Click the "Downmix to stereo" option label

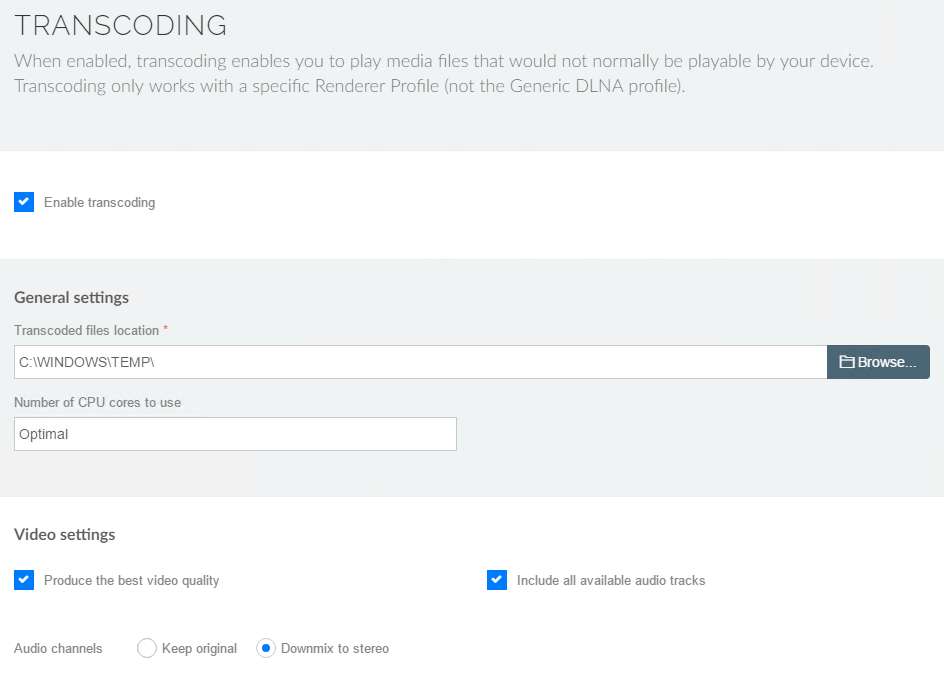(335, 648)
